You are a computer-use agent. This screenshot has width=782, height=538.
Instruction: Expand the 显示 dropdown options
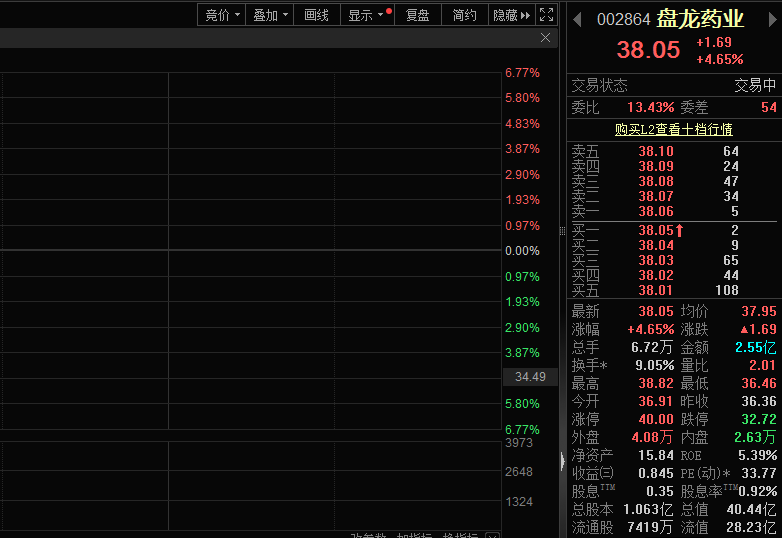click(x=365, y=15)
